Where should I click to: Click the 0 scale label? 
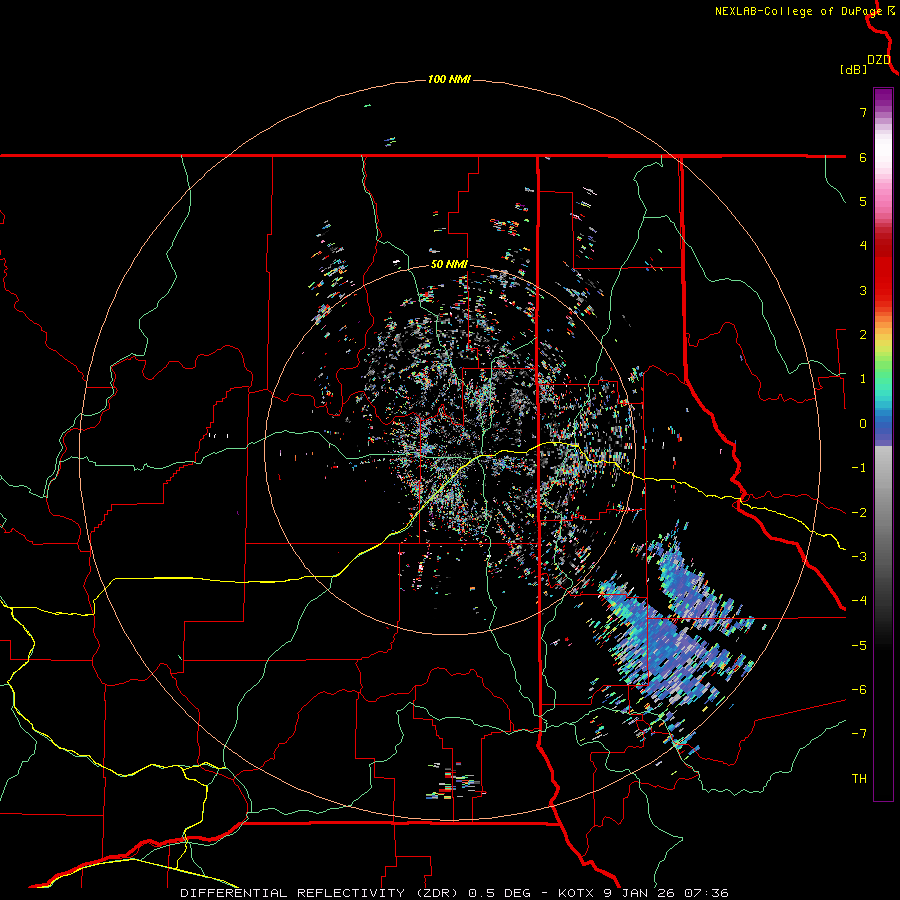pos(863,424)
